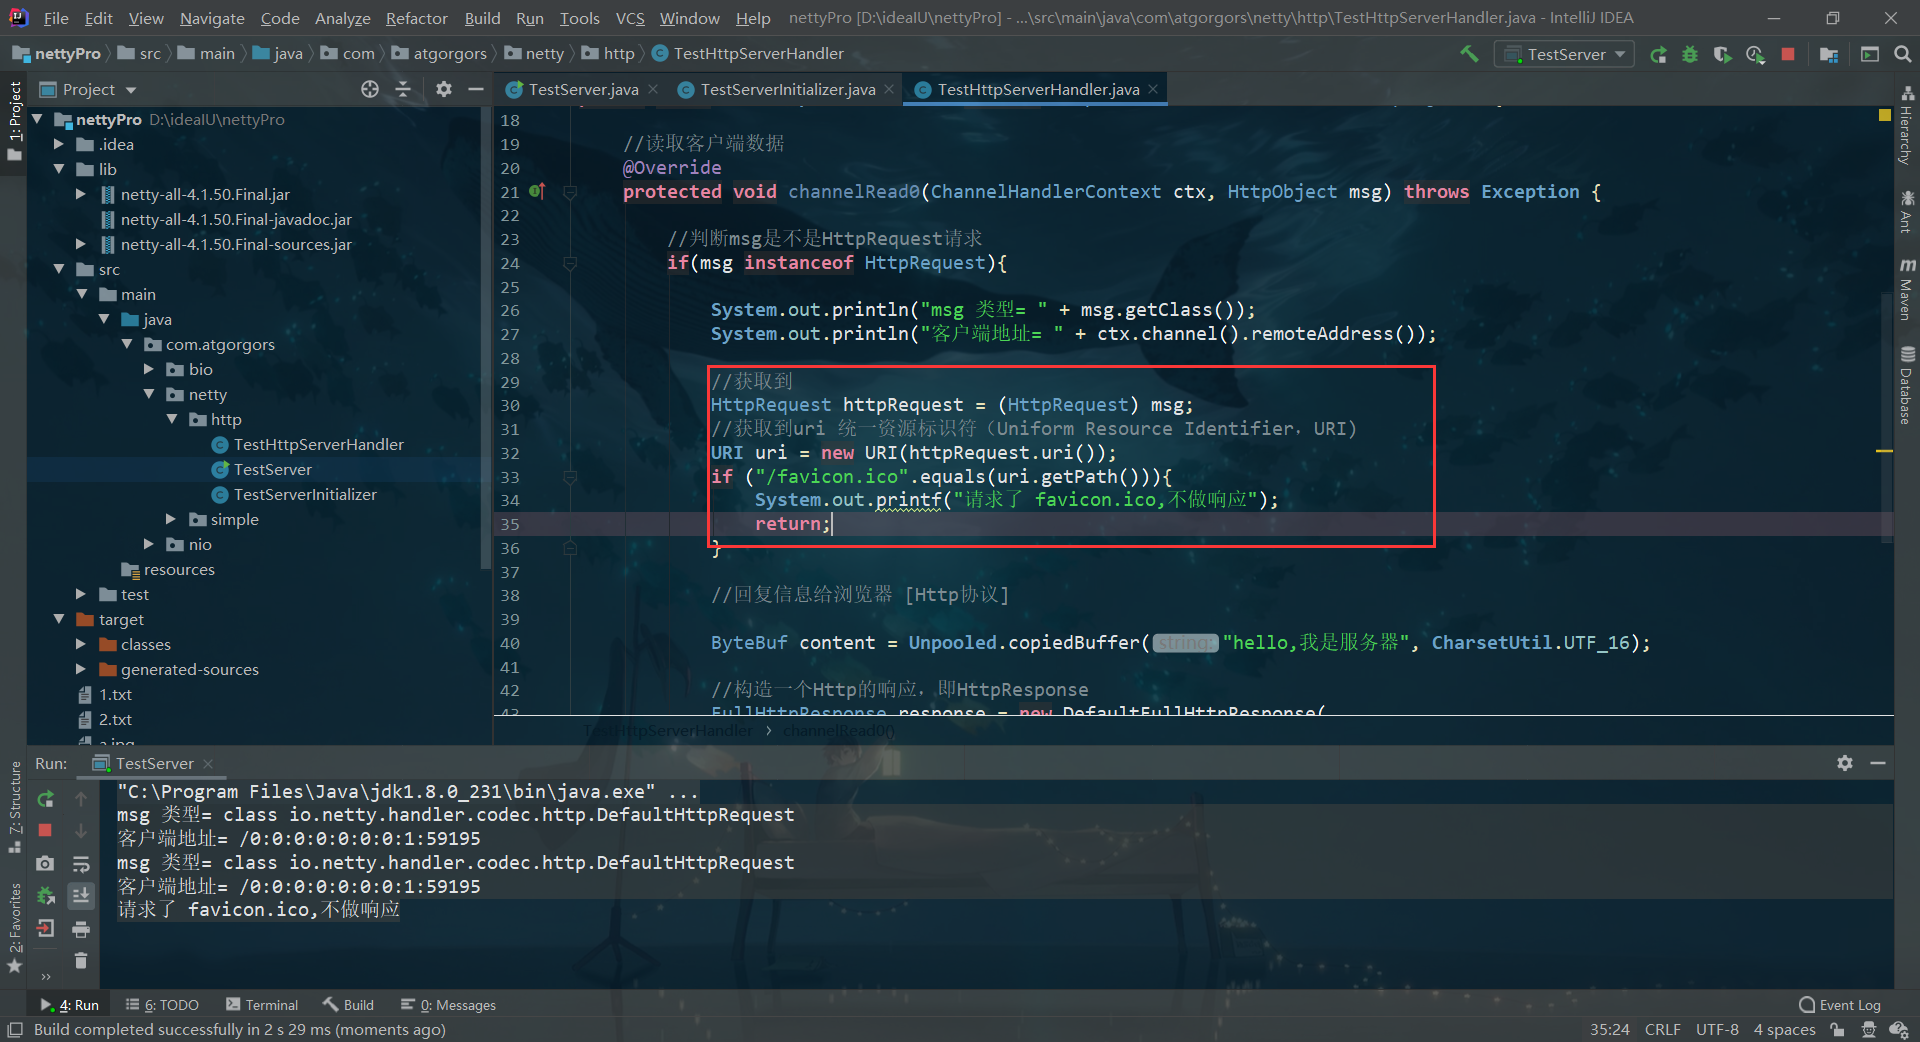Viewport: 1920px width, 1042px height.
Task: Open Project panel gear options
Action: coord(444,89)
